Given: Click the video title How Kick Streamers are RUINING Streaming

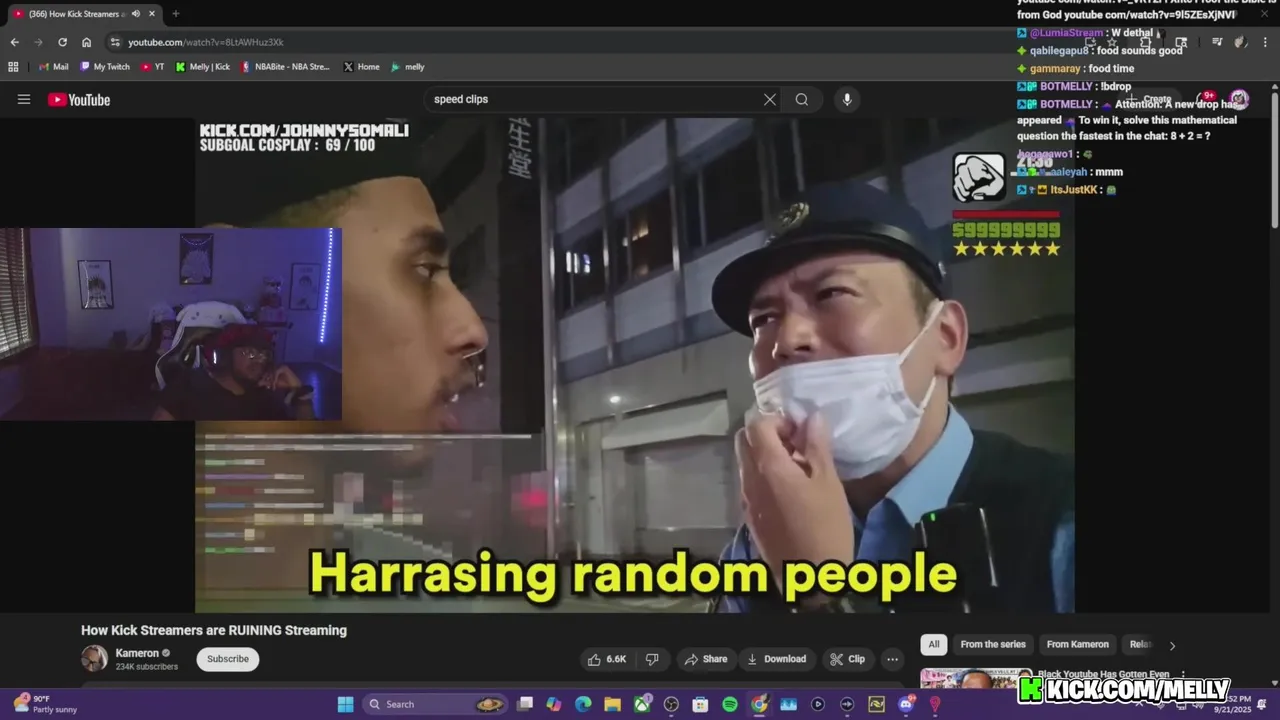Looking at the screenshot, I should (x=214, y=630).
